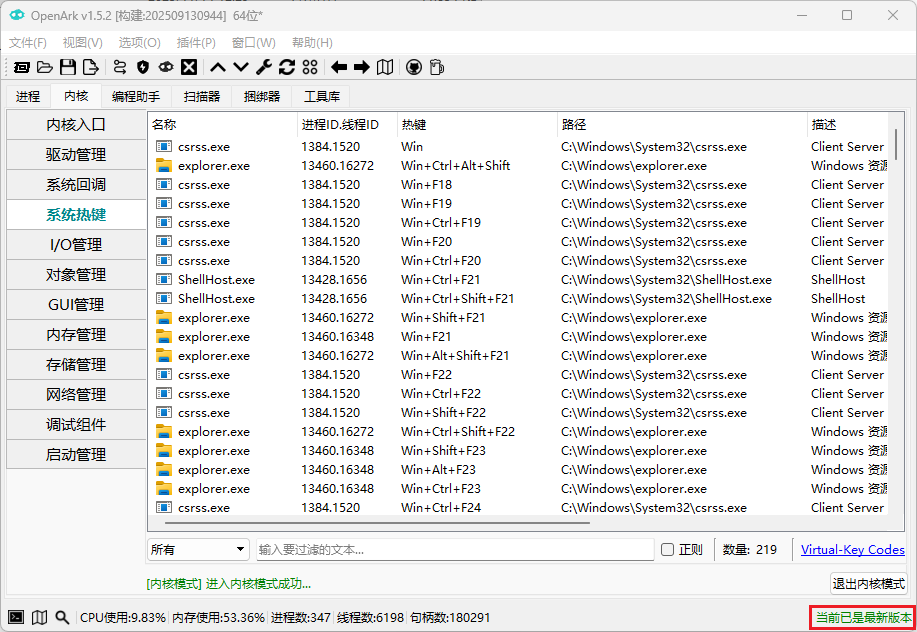917x632 pixels.
Task: Open the 存储管理 sidebar section
Action: pos(76,365)
